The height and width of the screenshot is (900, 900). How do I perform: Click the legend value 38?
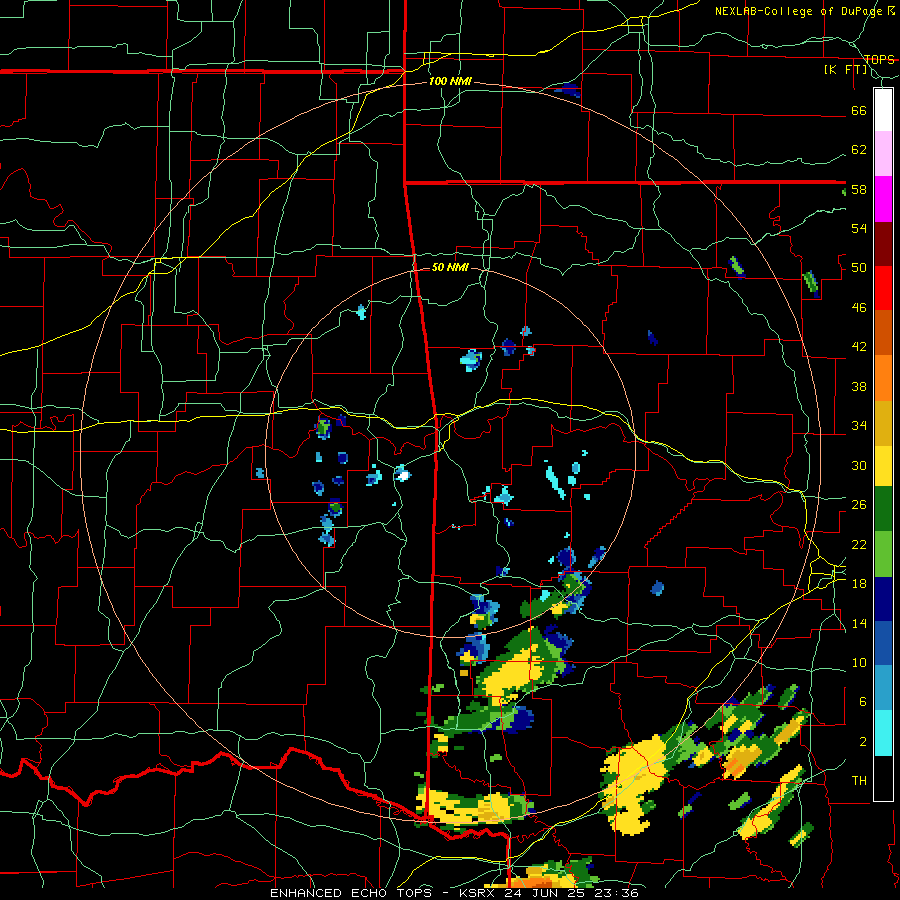point(859,386)
